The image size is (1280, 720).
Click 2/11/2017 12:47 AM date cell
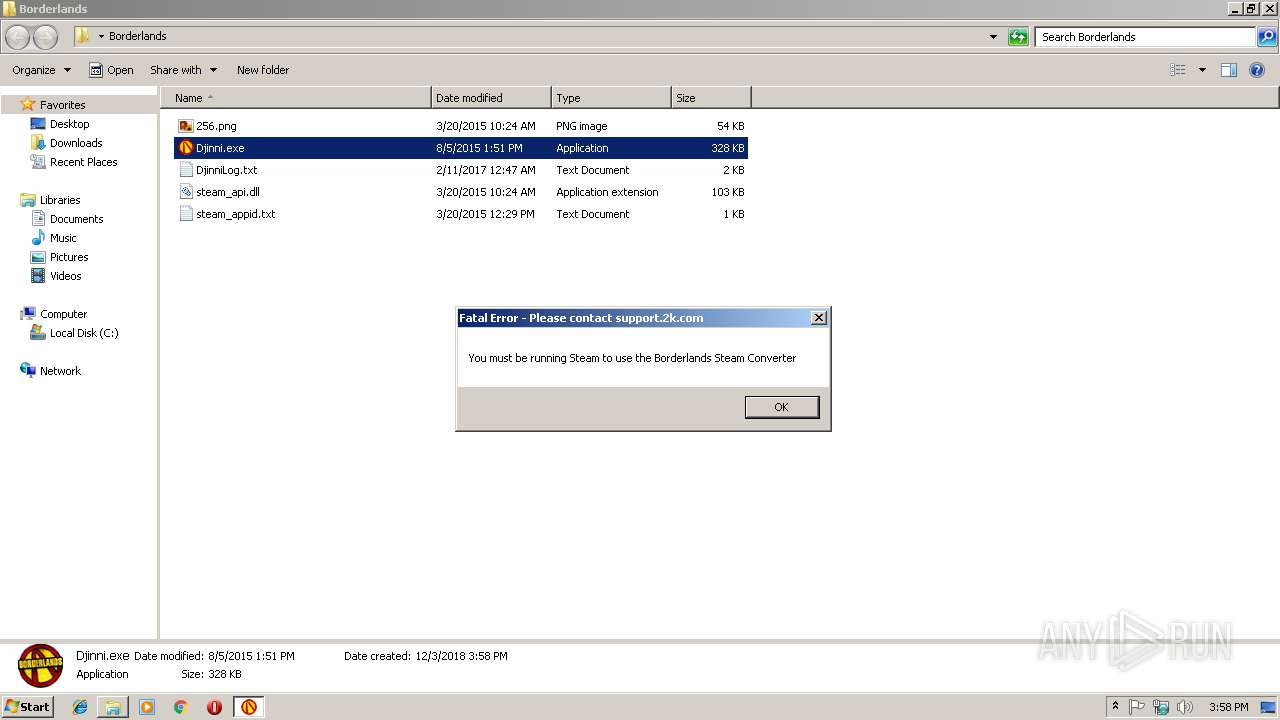point(486,170)
